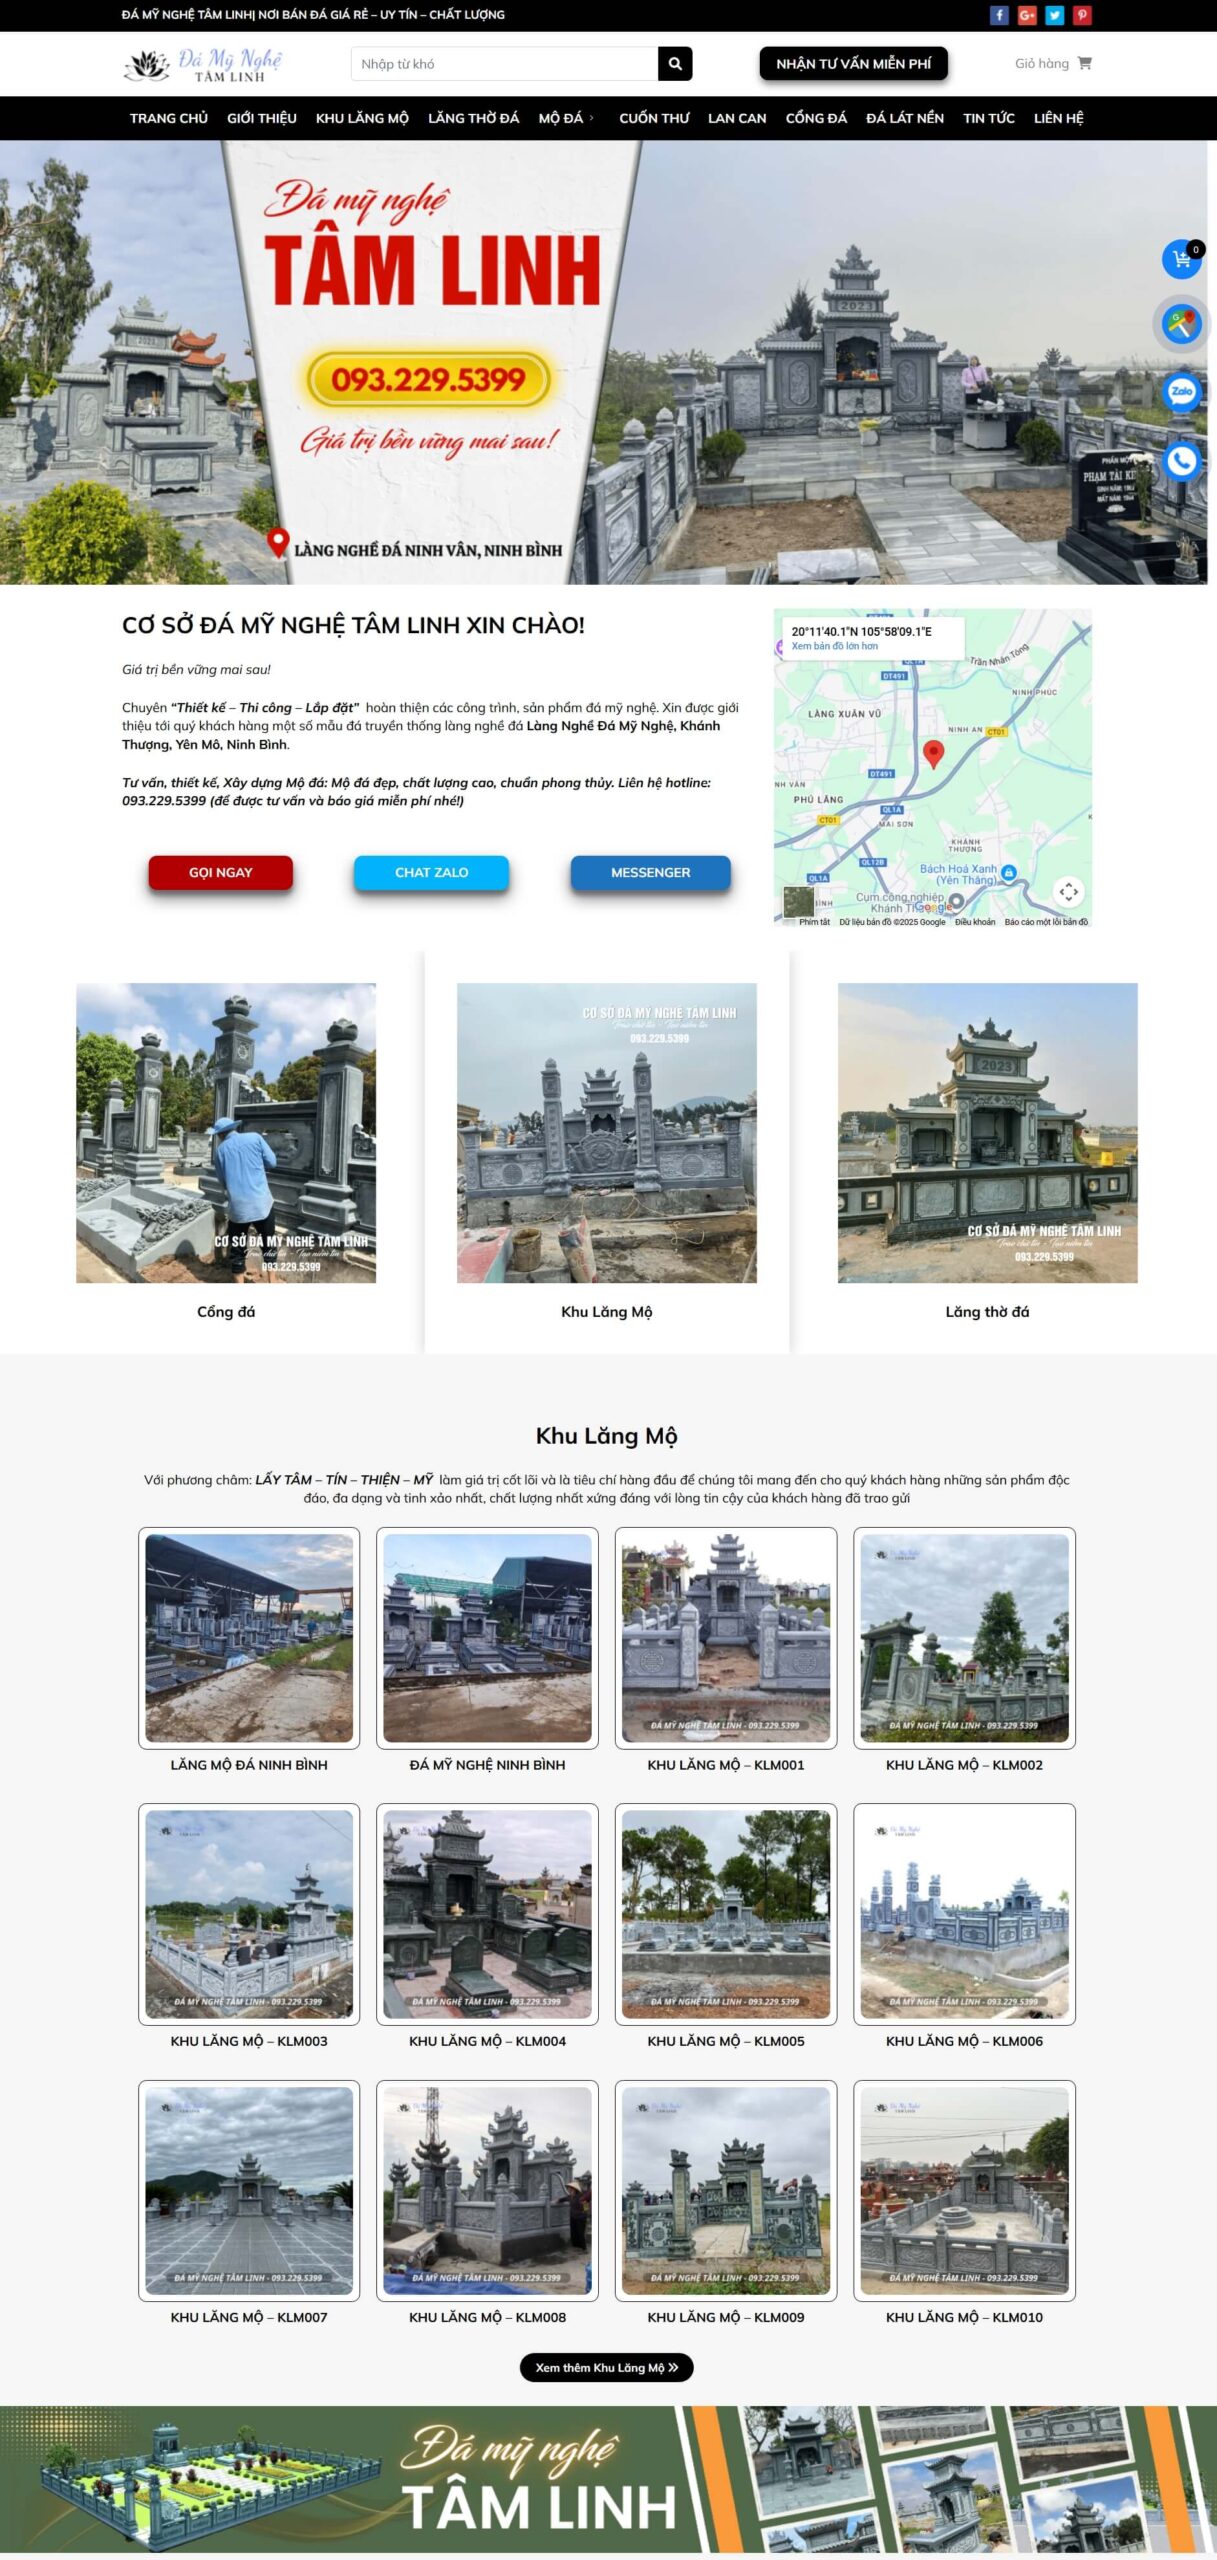This screenshot has height=2560, width=1217.
Task: Click the bottom Đá mỹ nghệ Tâm Linh banner
Action: 608,2480
